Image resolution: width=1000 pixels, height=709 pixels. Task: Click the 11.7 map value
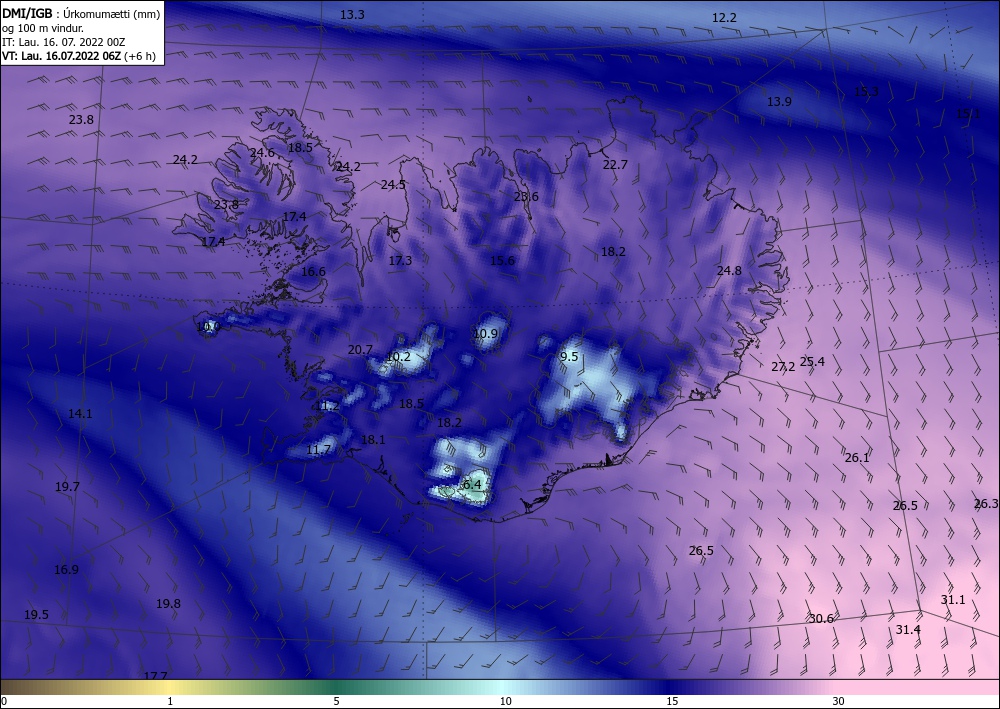click(318, 450)
